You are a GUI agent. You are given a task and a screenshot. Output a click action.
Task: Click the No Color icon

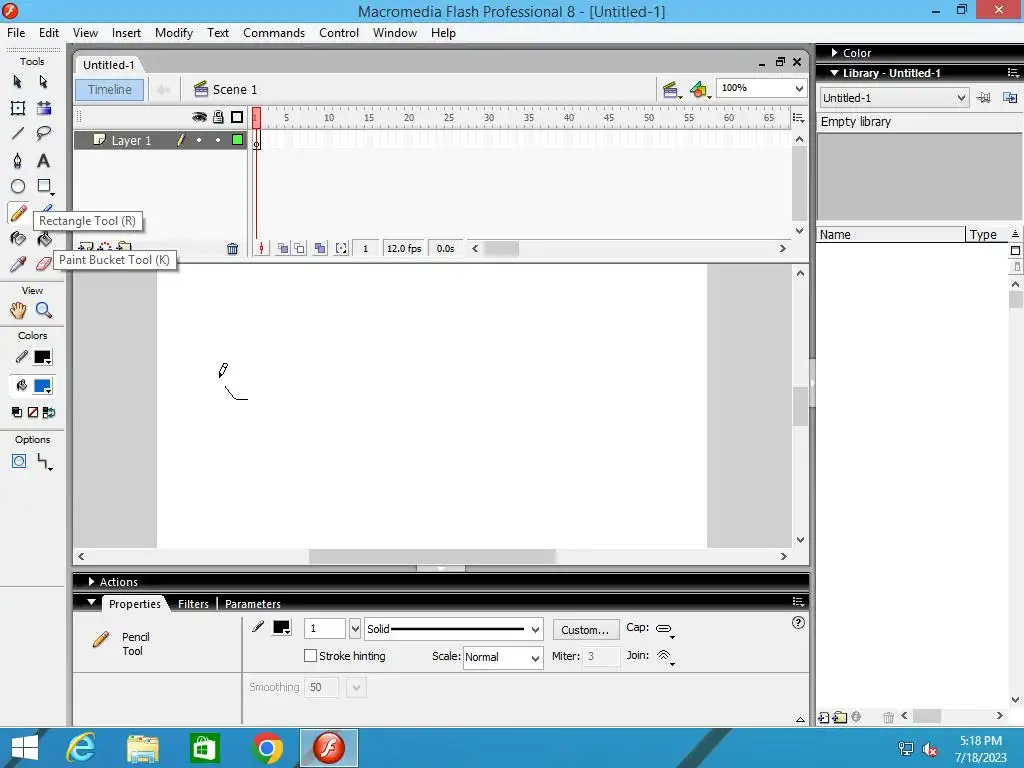tap(33, 412)
